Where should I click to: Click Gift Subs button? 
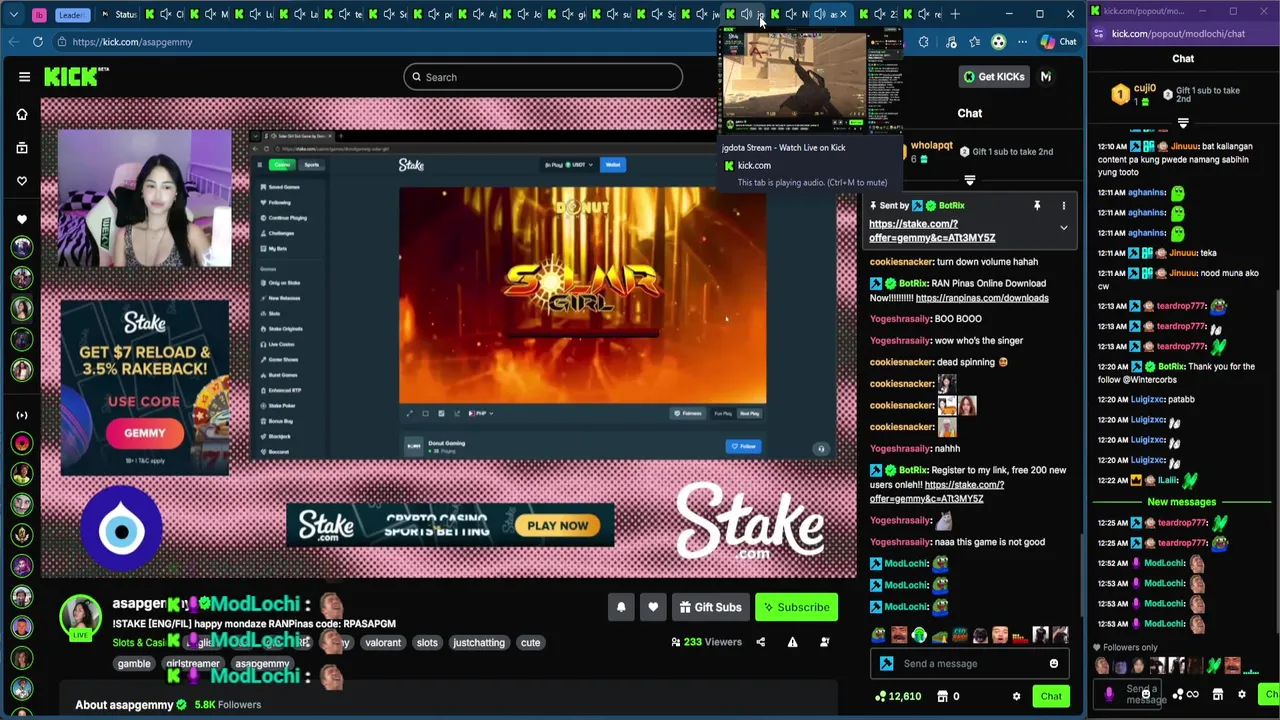point(710,607)
